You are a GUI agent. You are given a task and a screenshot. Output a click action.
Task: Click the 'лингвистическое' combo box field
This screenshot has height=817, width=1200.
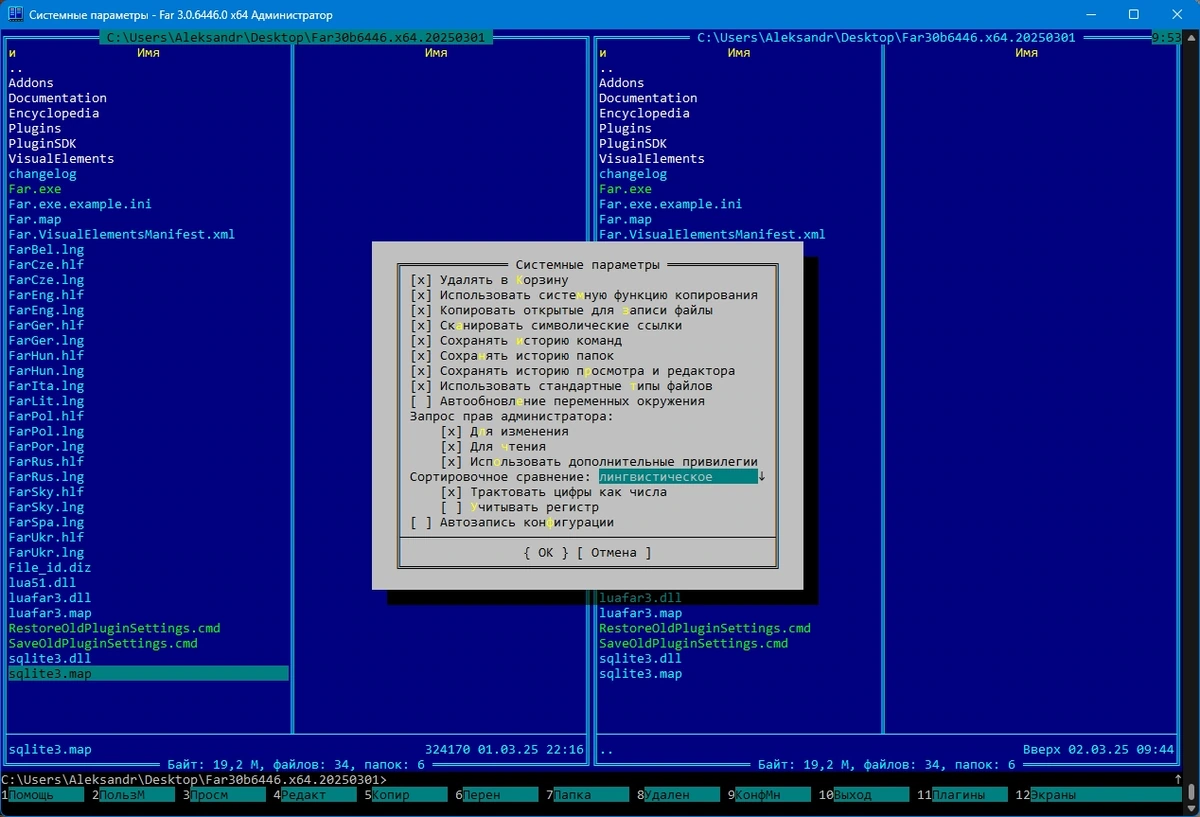pyautogui.click(x=678, y=477)
